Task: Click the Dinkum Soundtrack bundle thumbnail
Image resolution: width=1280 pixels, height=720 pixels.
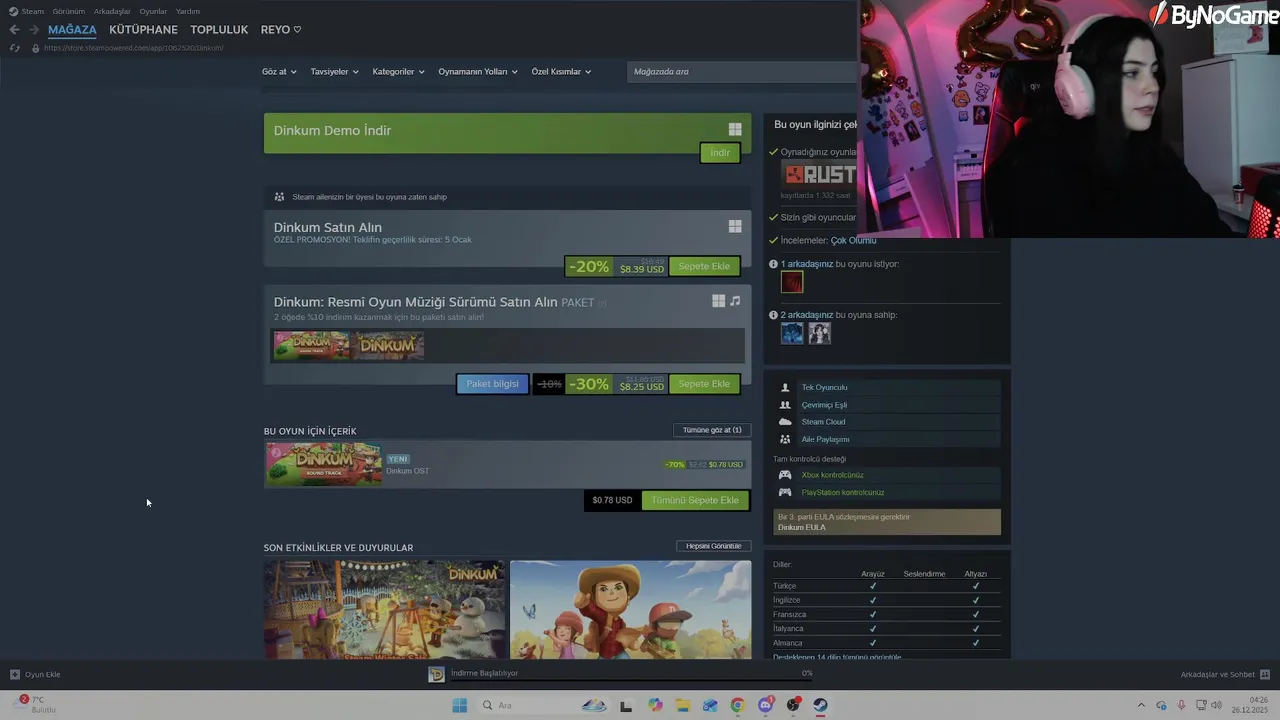Action: coord(312,346)
